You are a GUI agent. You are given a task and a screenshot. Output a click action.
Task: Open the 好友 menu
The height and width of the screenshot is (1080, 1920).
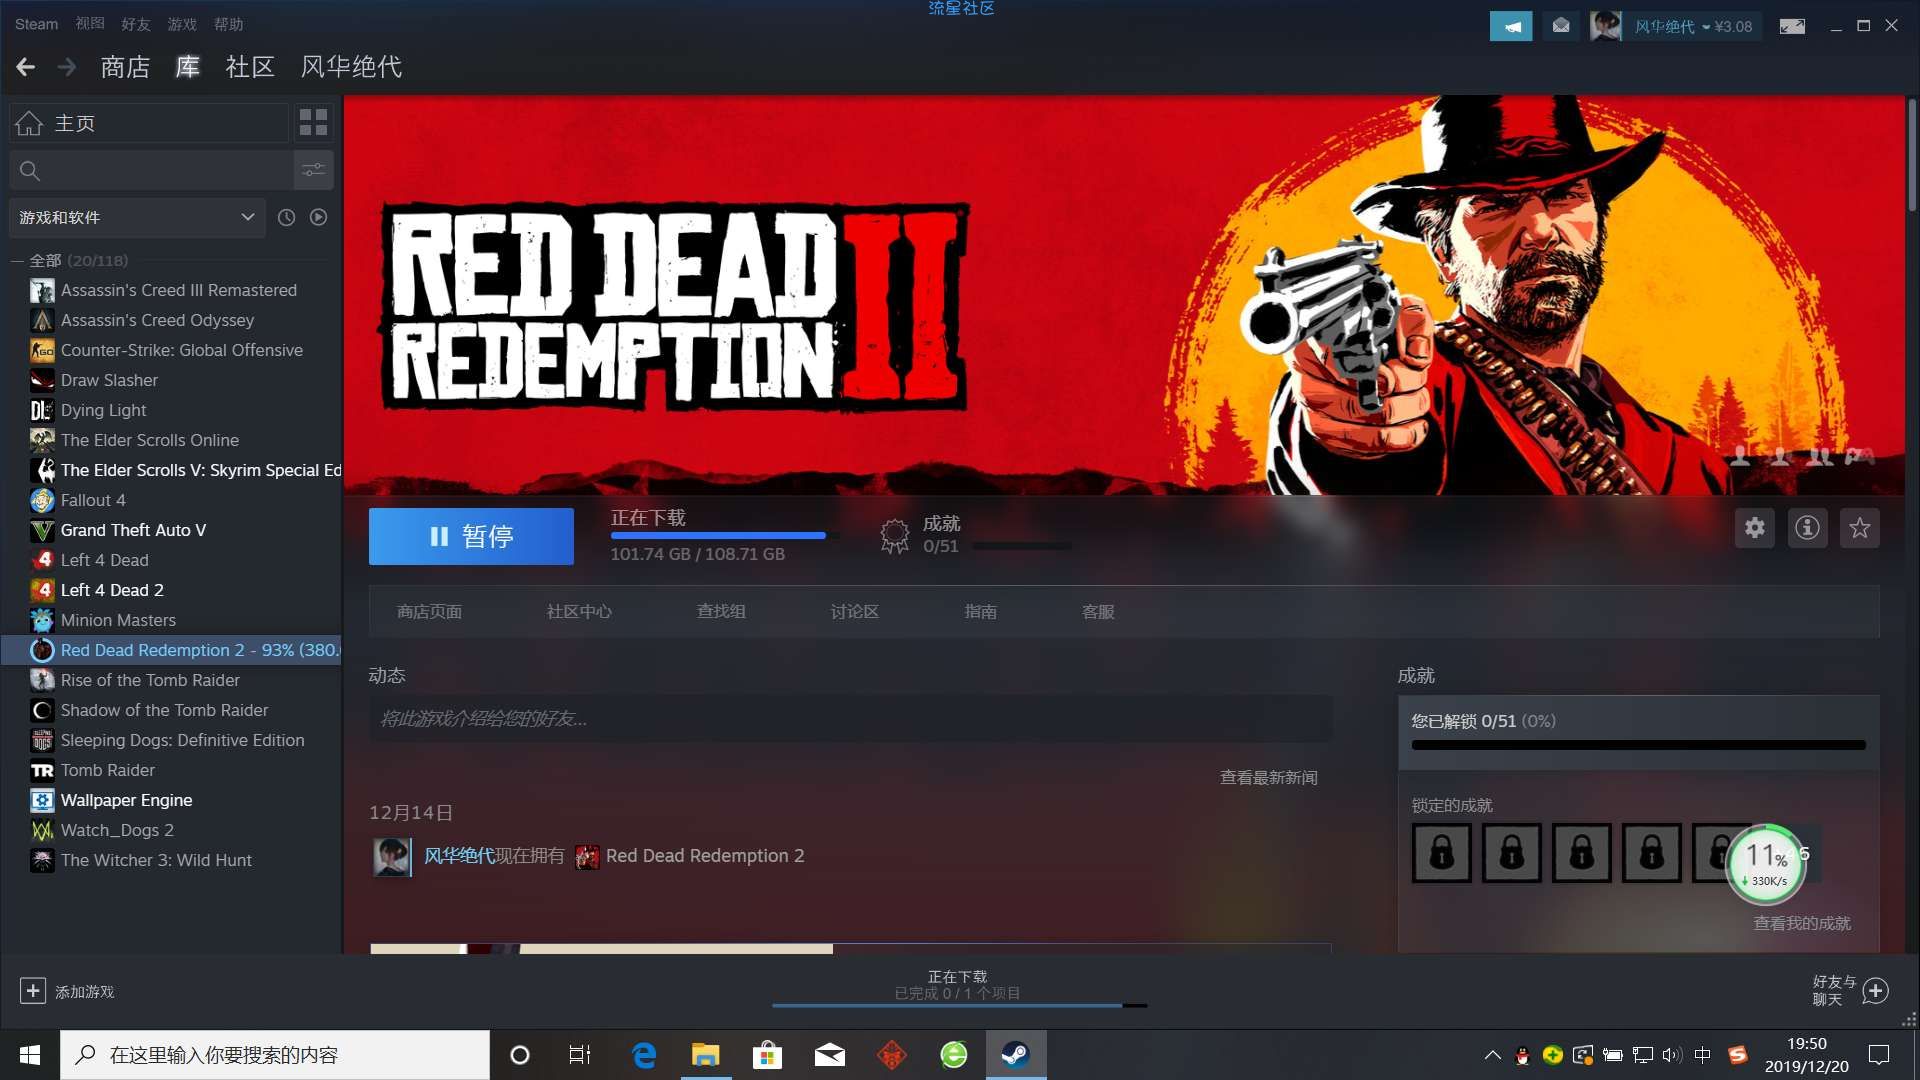[136, 24]
